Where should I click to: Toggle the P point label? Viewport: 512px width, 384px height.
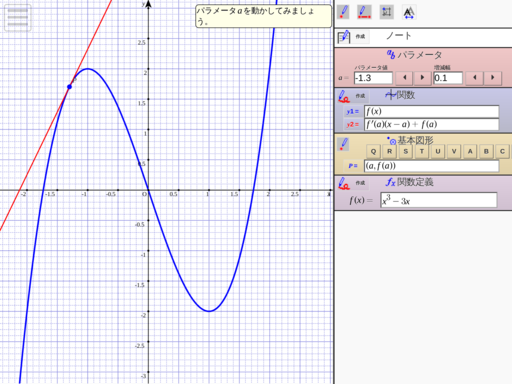353,166
